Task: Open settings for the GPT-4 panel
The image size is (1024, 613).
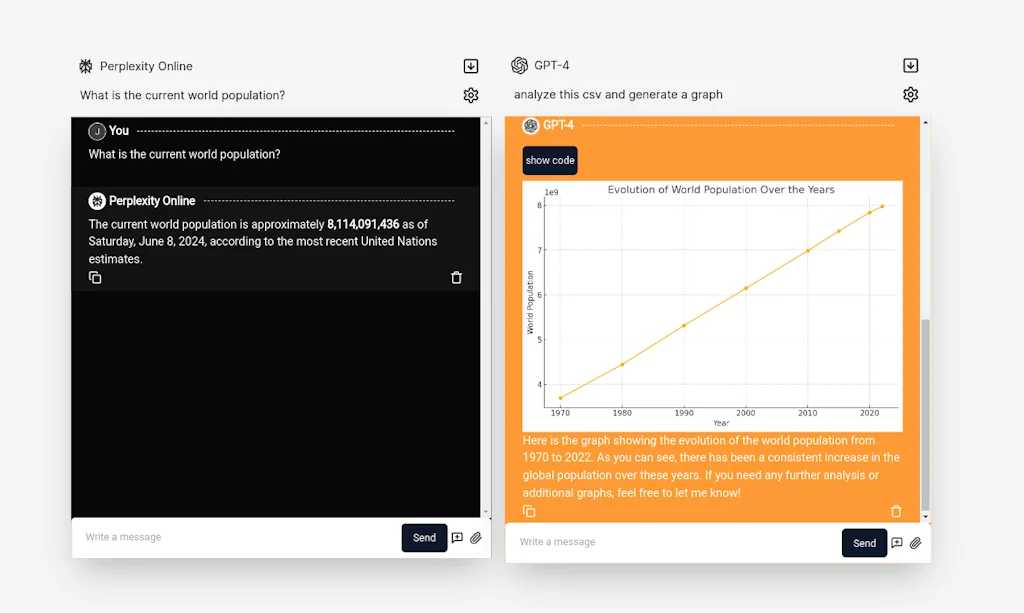Action: [x=910, y=95]
